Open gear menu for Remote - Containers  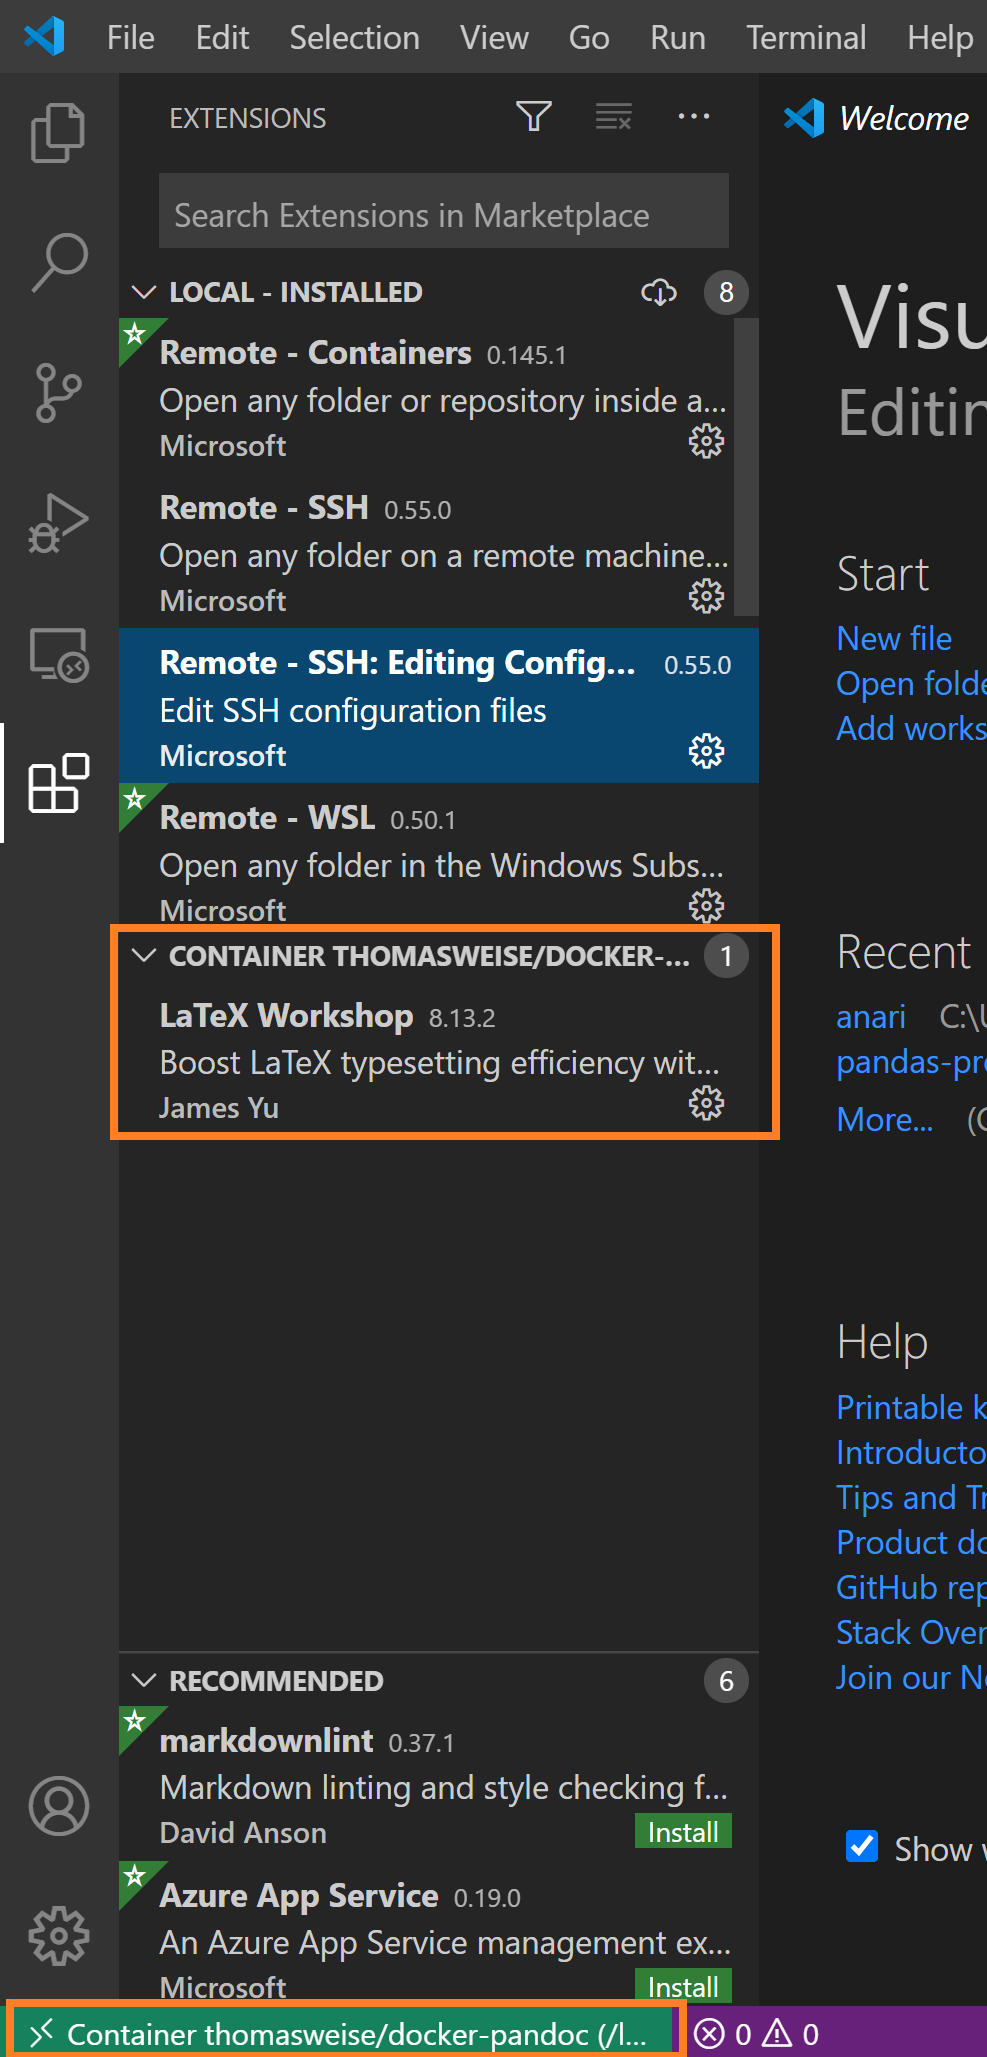coord(706,441)
